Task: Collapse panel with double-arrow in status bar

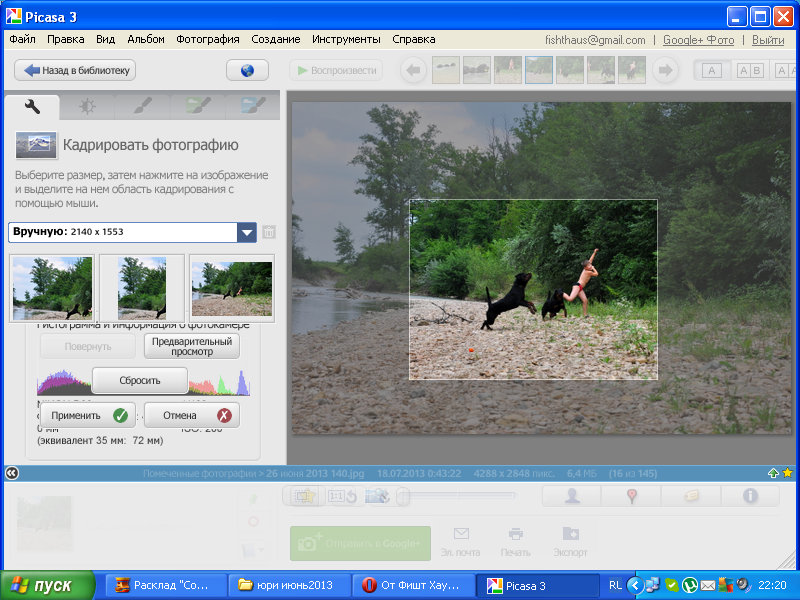Action: click(x=10, y=472)
